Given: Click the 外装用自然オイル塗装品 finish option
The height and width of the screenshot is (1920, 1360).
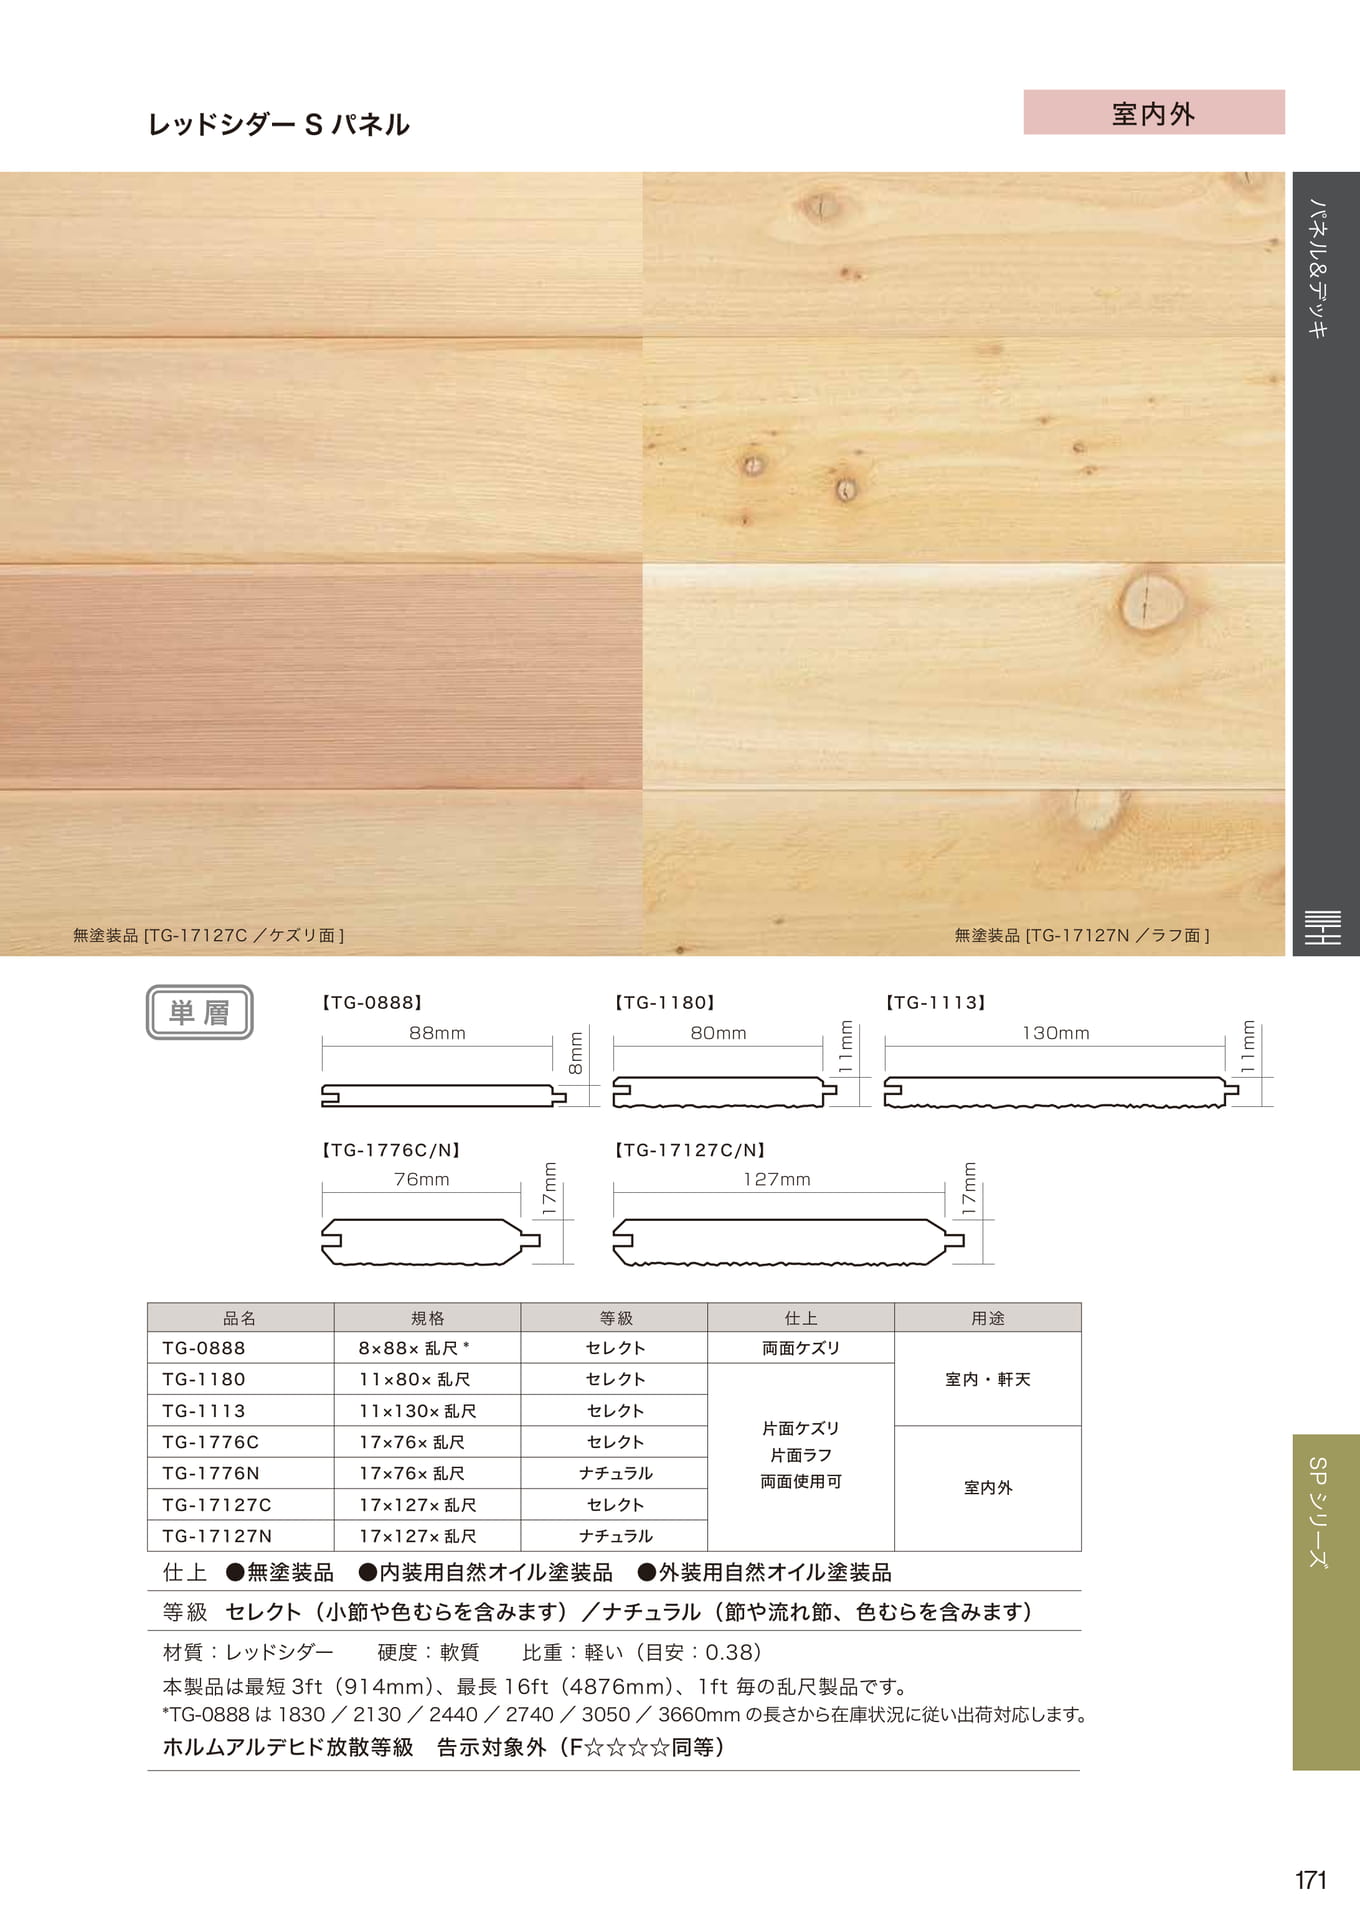Looking at the screenshot, I should (764, 1573).
